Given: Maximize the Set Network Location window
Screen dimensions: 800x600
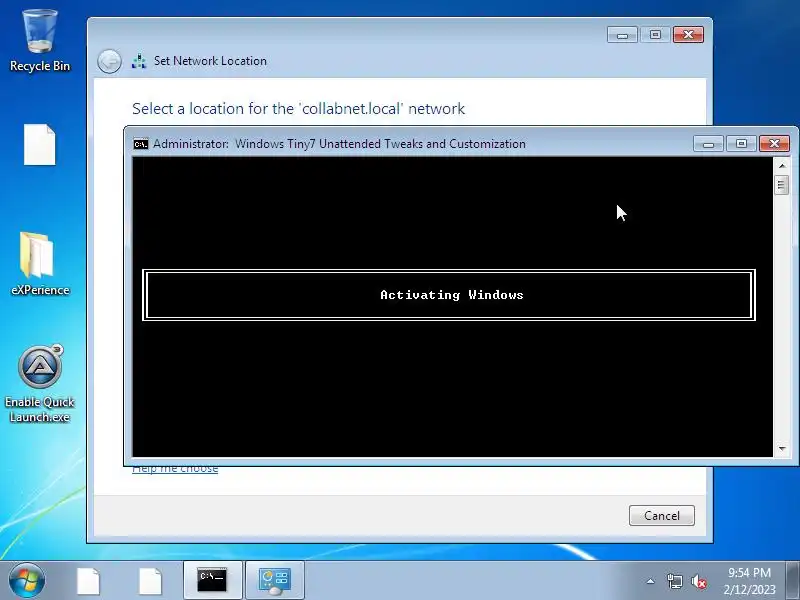Looking at the screenshot, I should (656, 35).
